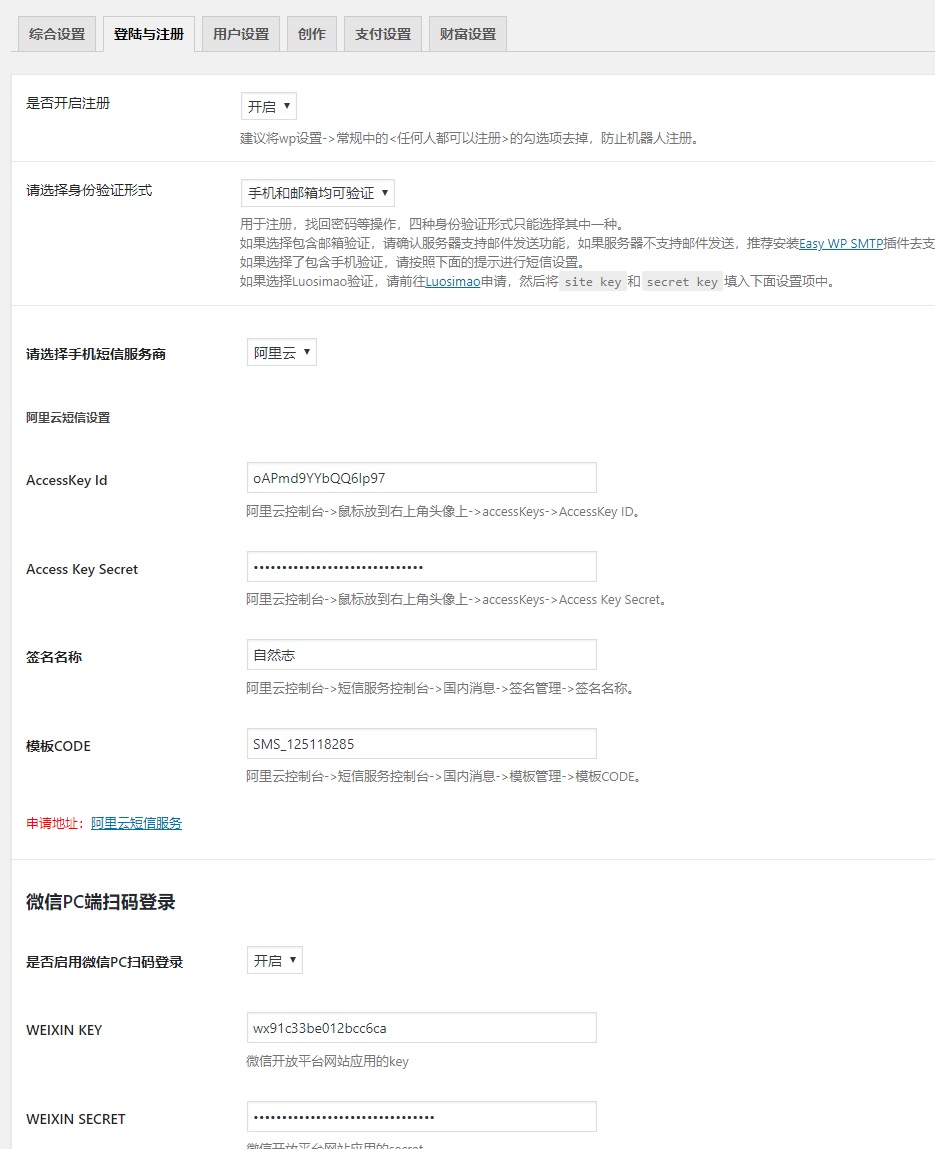Focus the 模板CODE input field
The width and height of the screenshot is (935, 1149).
[x=421, y=744]
